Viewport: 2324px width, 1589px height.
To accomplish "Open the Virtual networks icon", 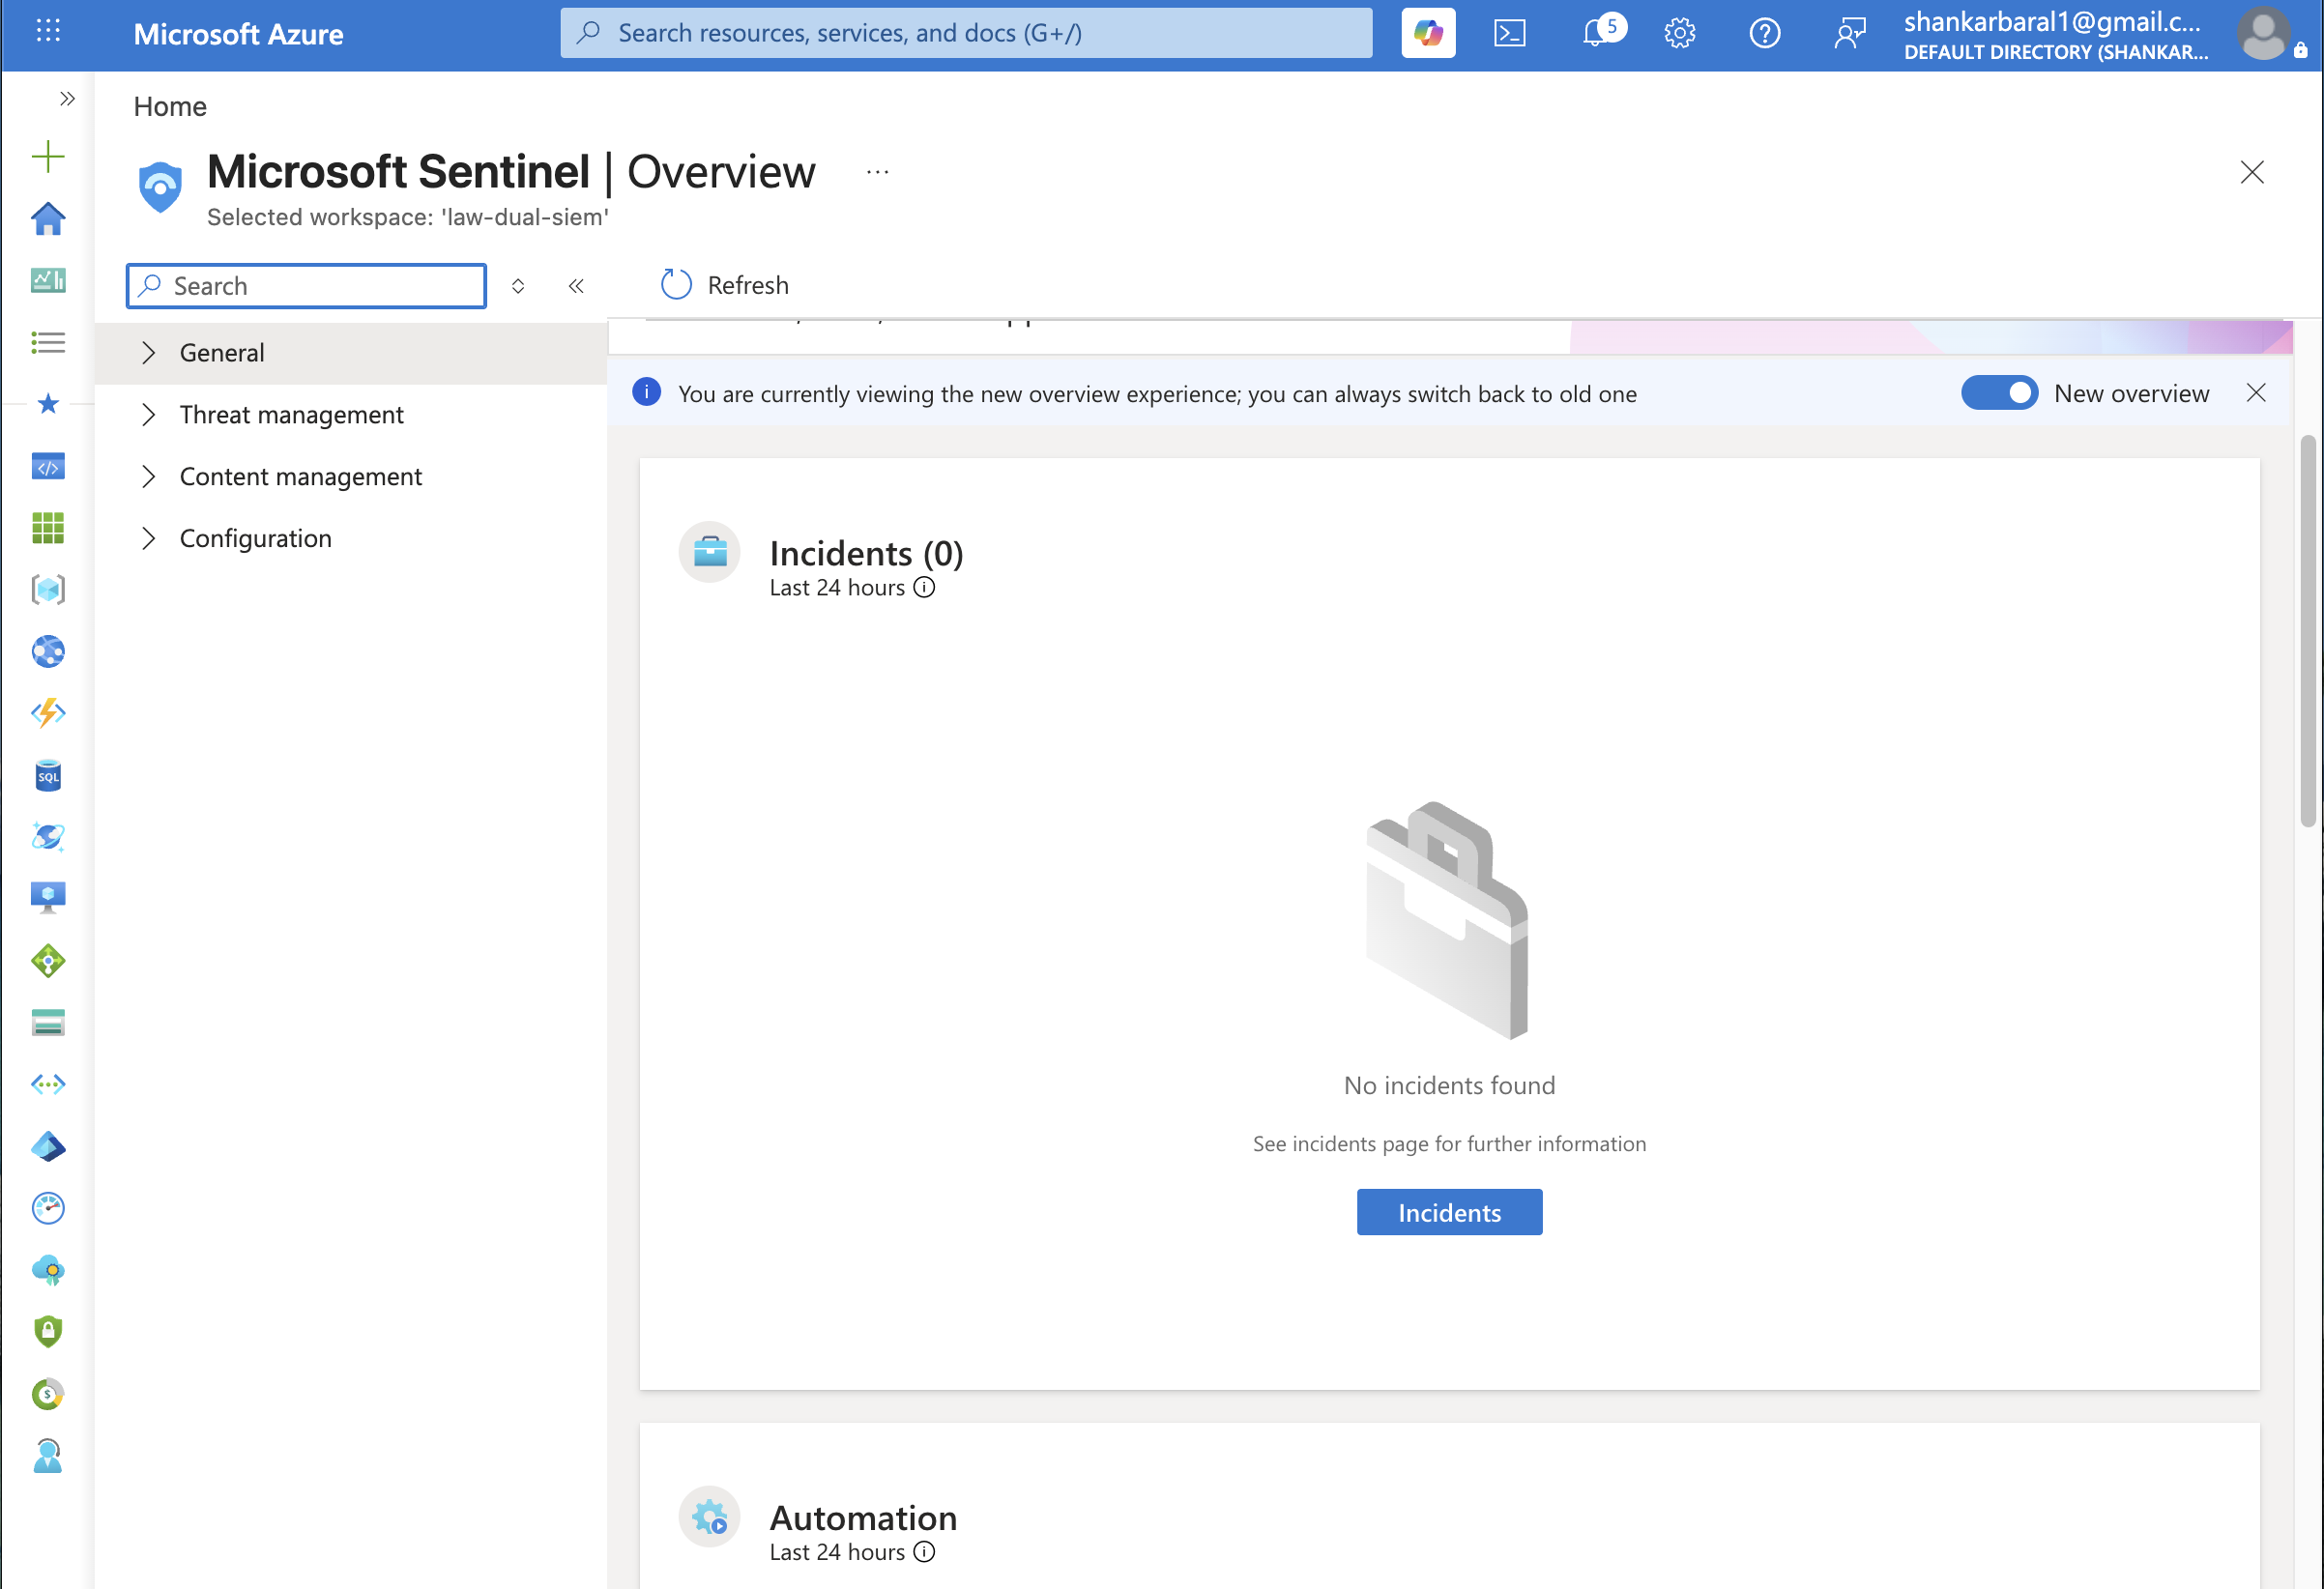I will 48,1084.
